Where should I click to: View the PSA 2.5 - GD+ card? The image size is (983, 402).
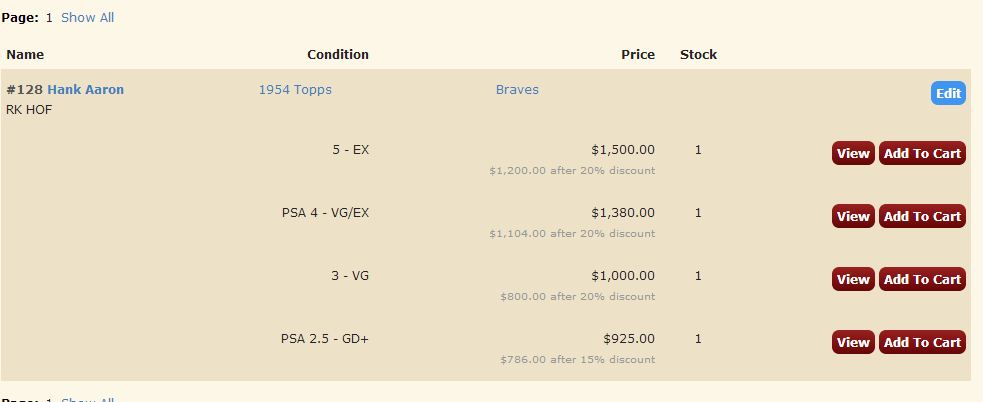[x=853, y=342]
